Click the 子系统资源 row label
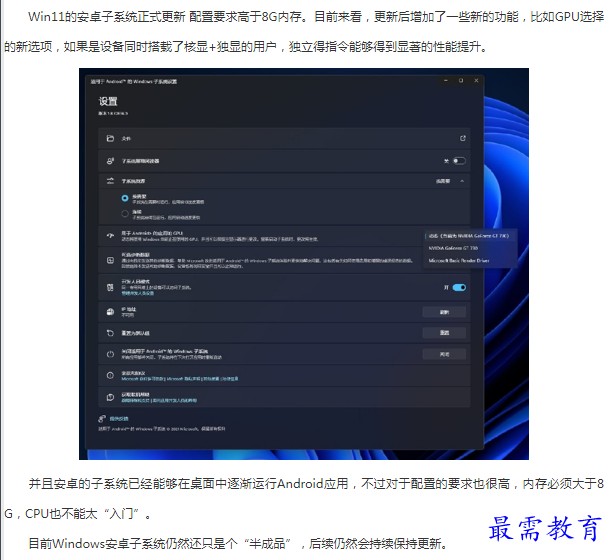This screenshot has height=560, width=610. point(133,181)
